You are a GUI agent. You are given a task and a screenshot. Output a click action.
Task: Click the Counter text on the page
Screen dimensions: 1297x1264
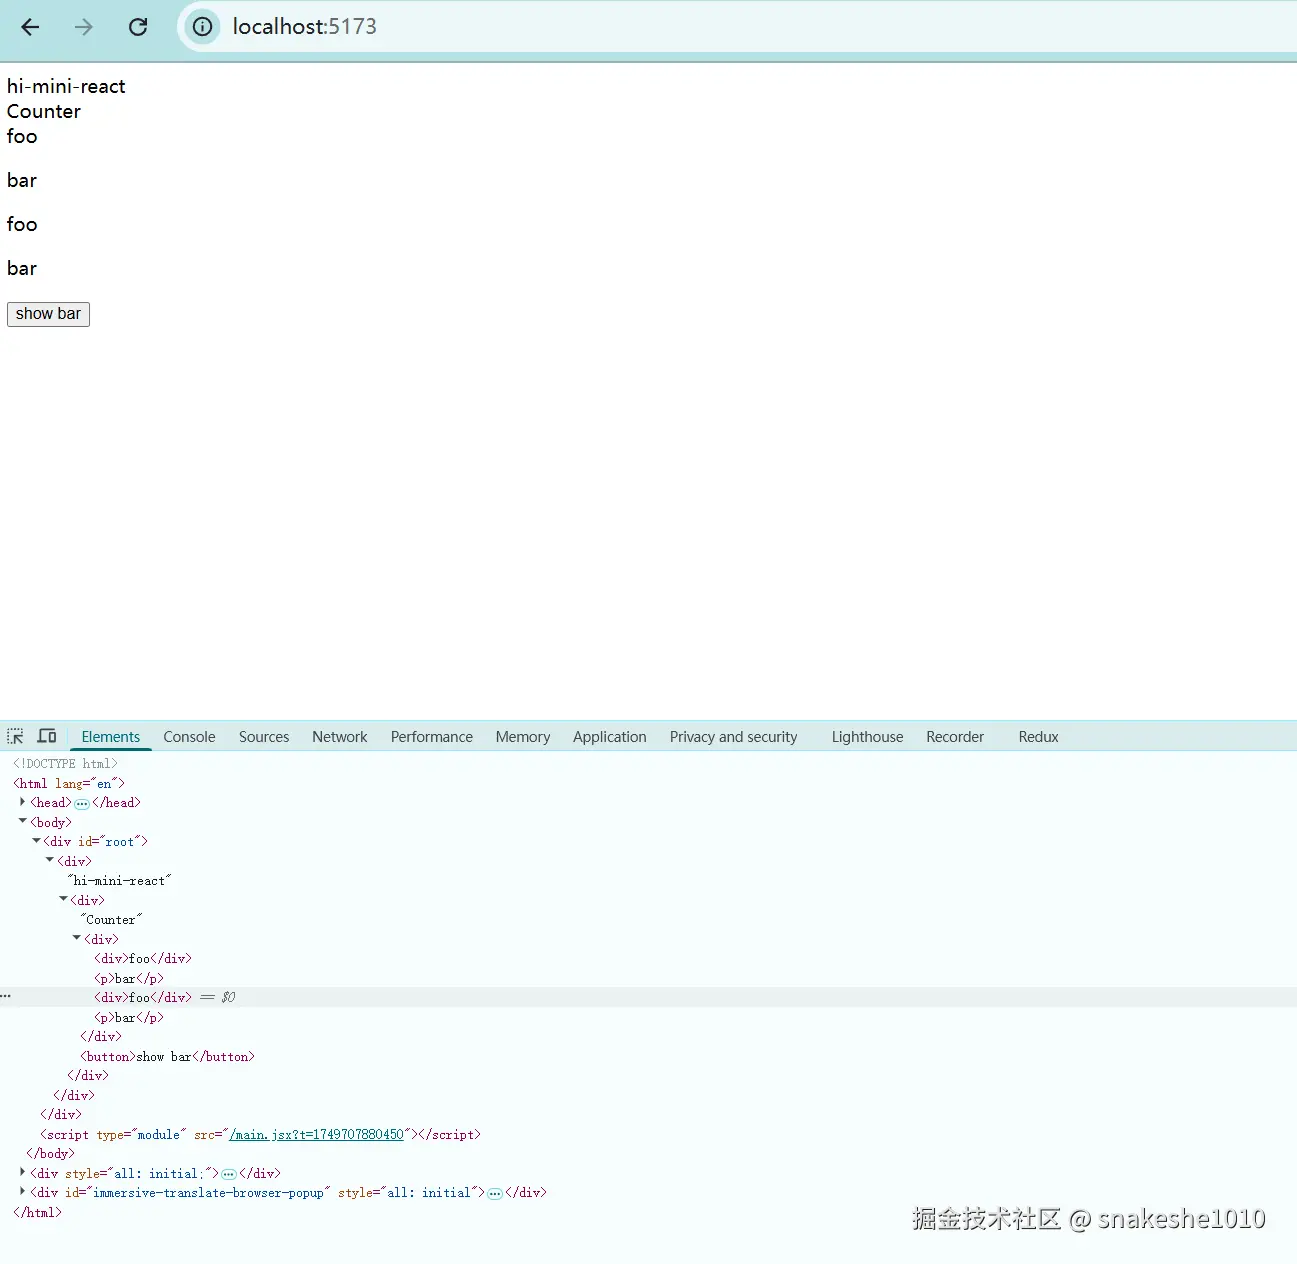pyautogui.click(x=44, y=111)
